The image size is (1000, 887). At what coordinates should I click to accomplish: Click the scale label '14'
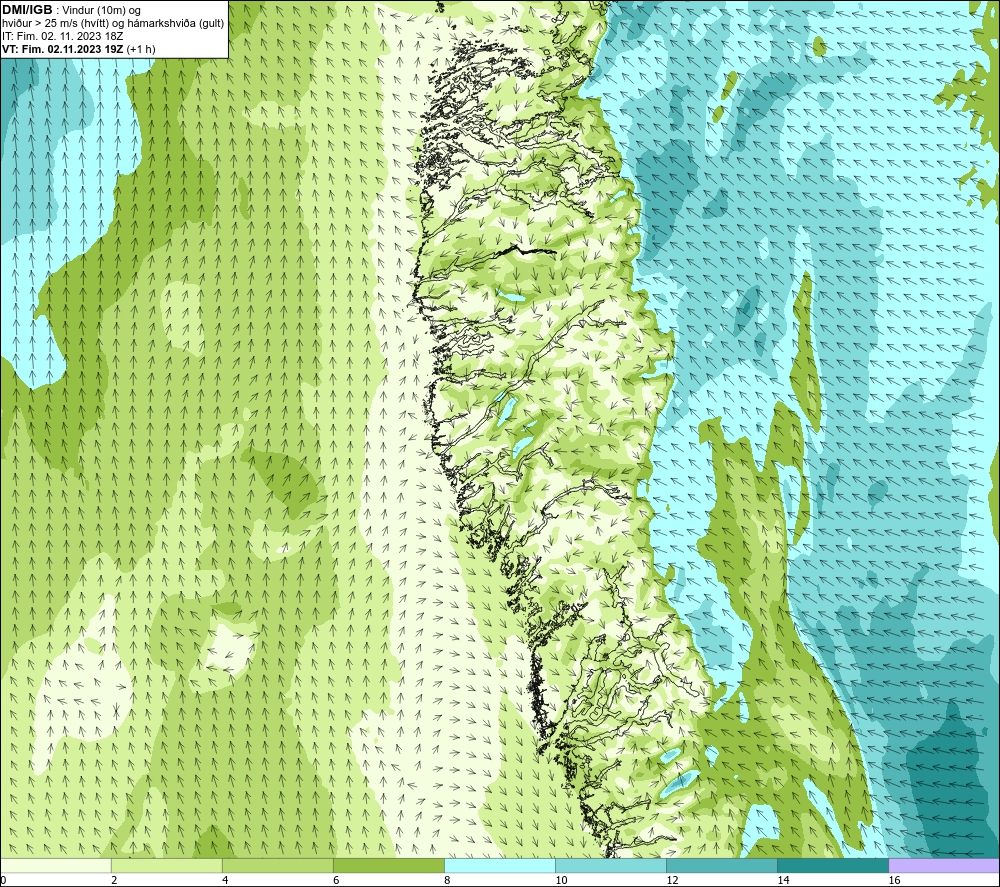point(783,881)
